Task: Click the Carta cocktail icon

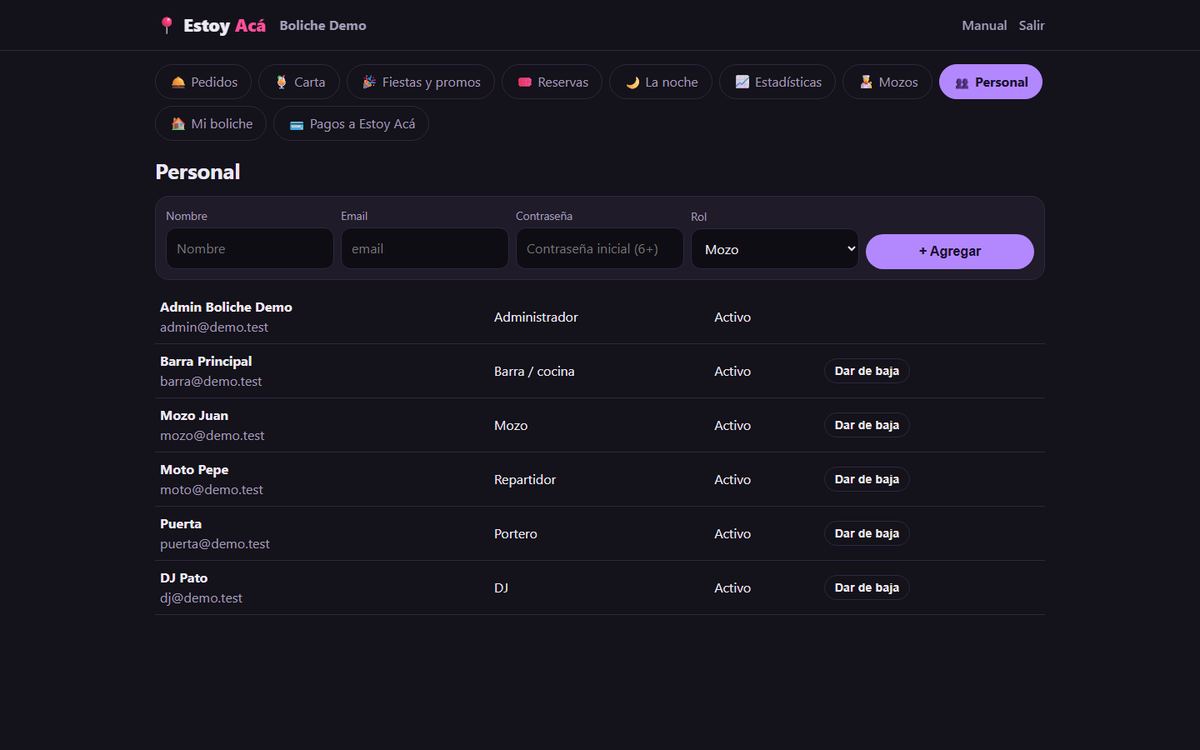Action: click(281, 82)
